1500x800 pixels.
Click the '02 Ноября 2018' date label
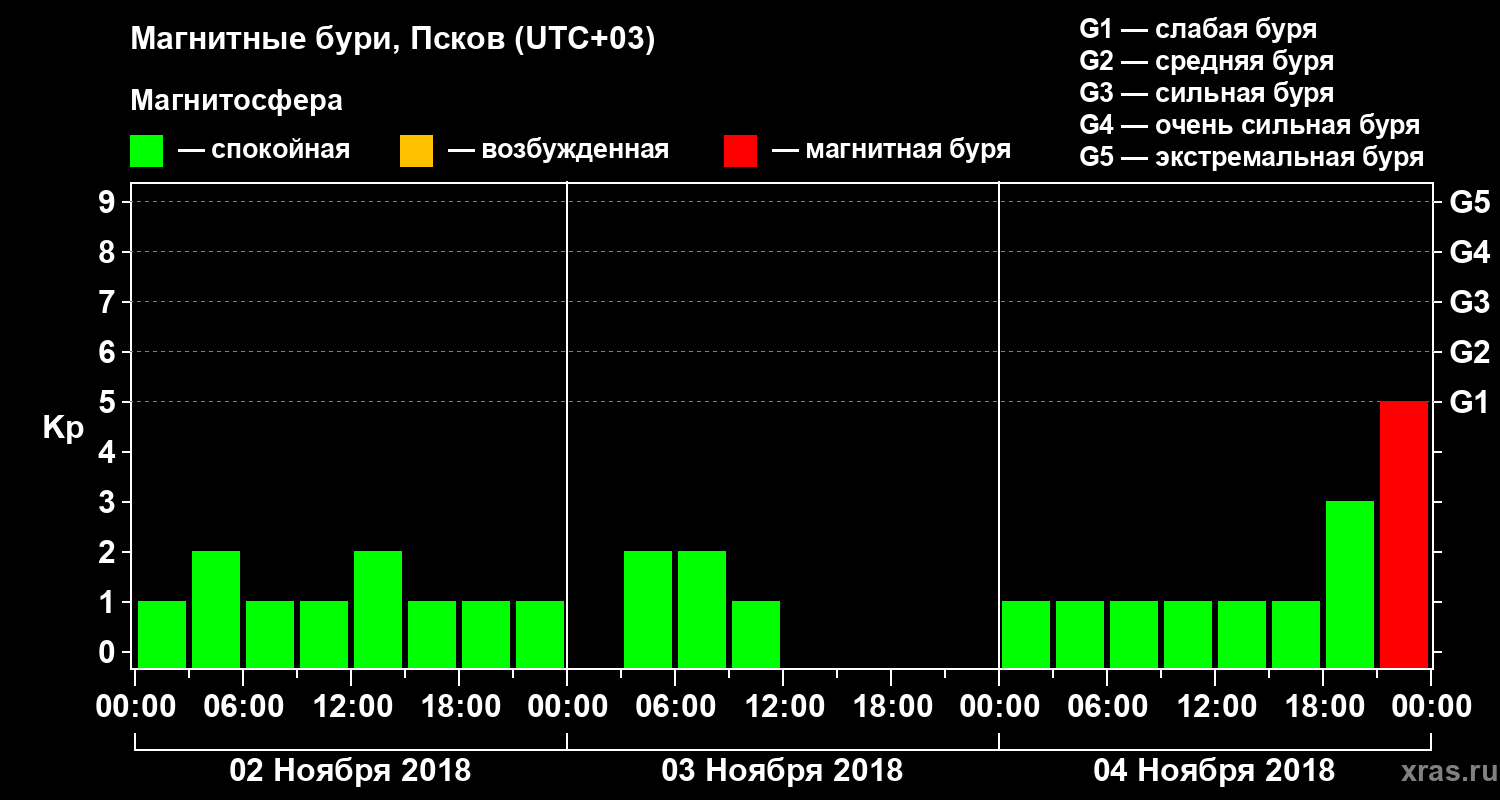(350, 771)
